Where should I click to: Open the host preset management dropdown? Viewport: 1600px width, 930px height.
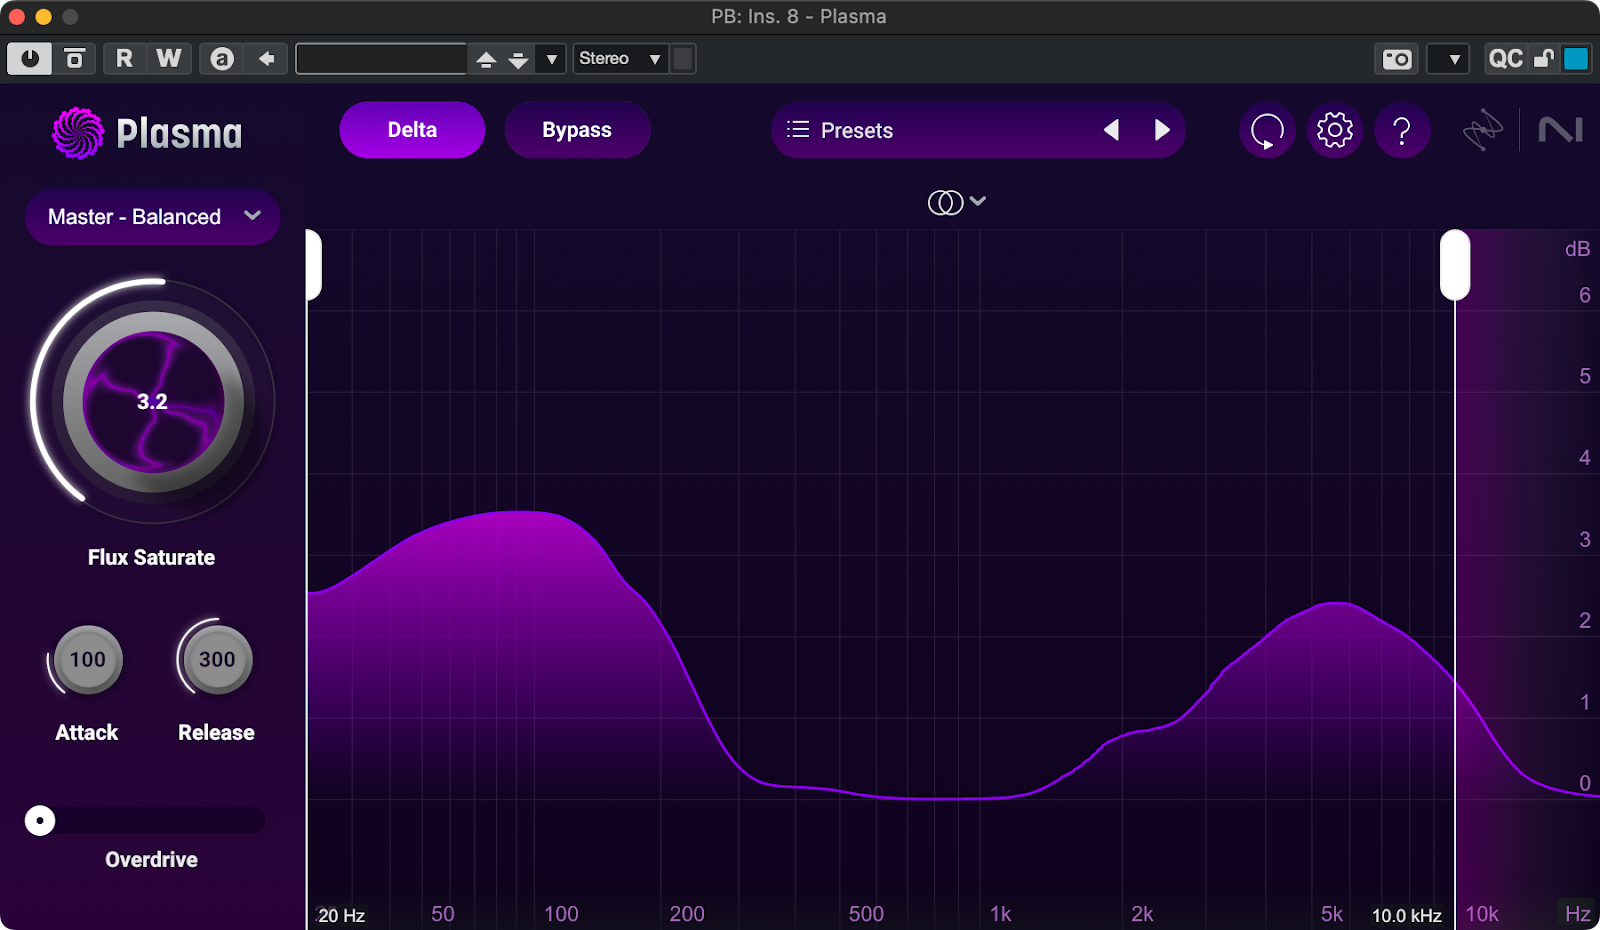tap(551, 59)
